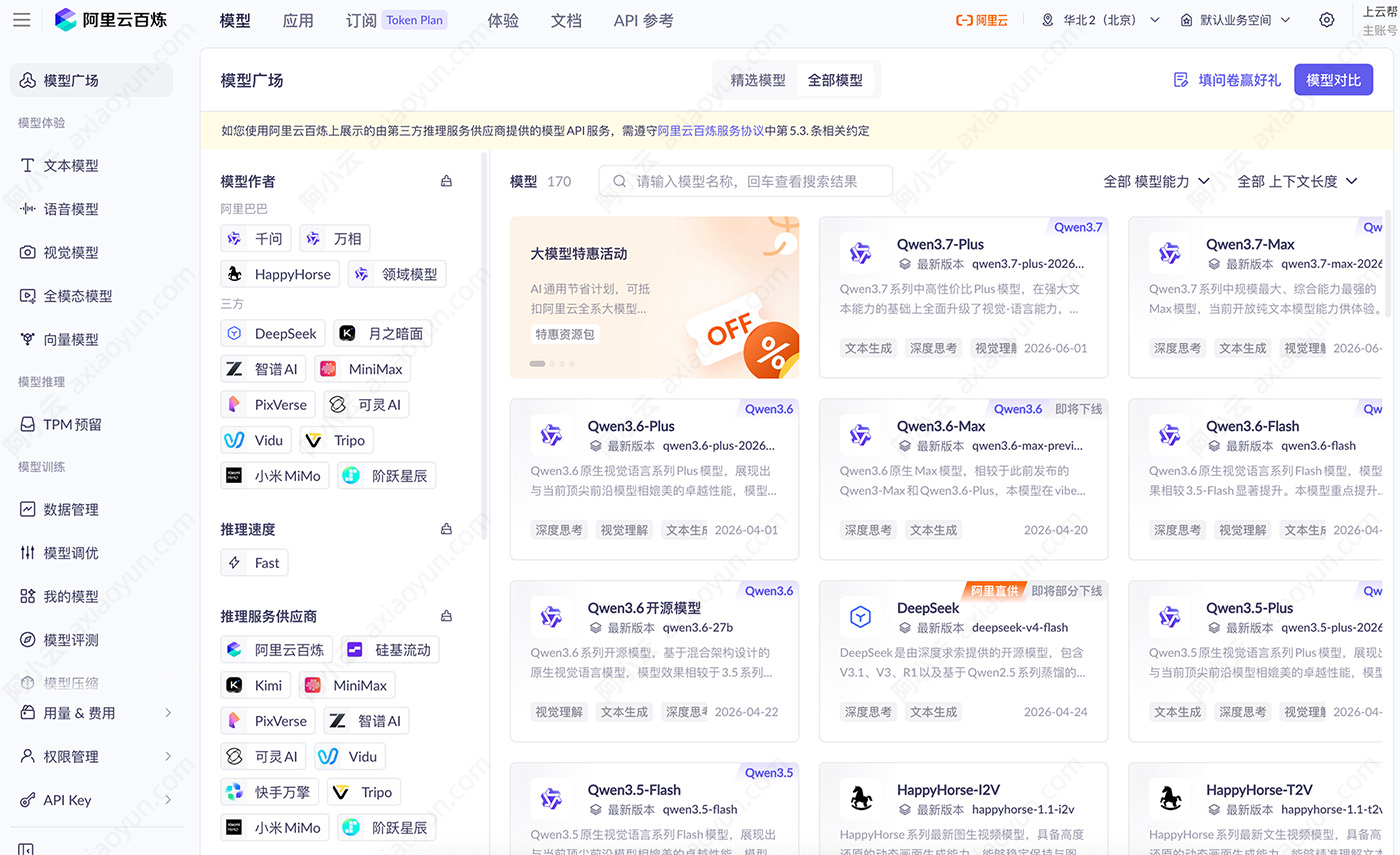Filter by 千问 model author

tap(256, 238)
